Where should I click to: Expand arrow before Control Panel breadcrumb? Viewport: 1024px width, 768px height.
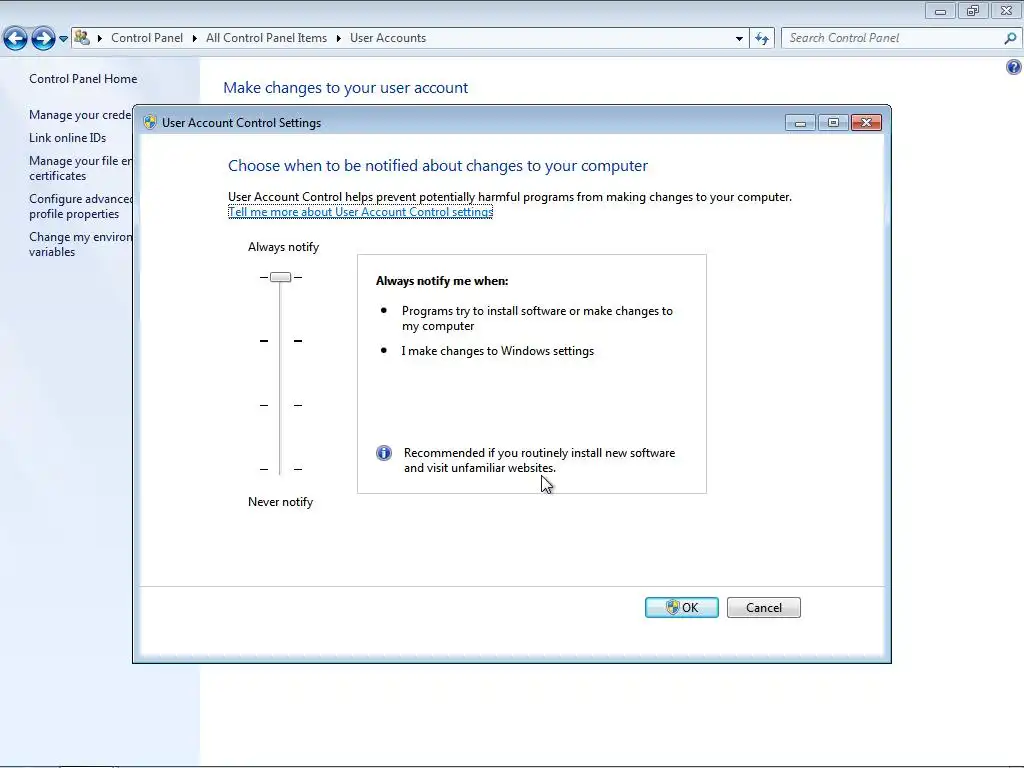pyautogui.click(x=100, y=39)
